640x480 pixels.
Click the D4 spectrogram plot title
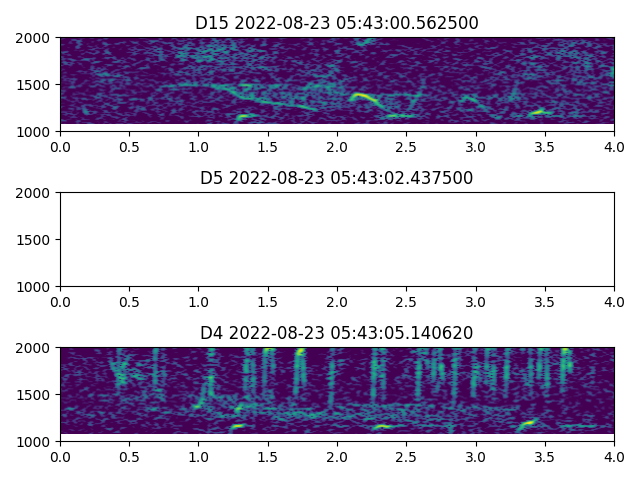(337, 333)
